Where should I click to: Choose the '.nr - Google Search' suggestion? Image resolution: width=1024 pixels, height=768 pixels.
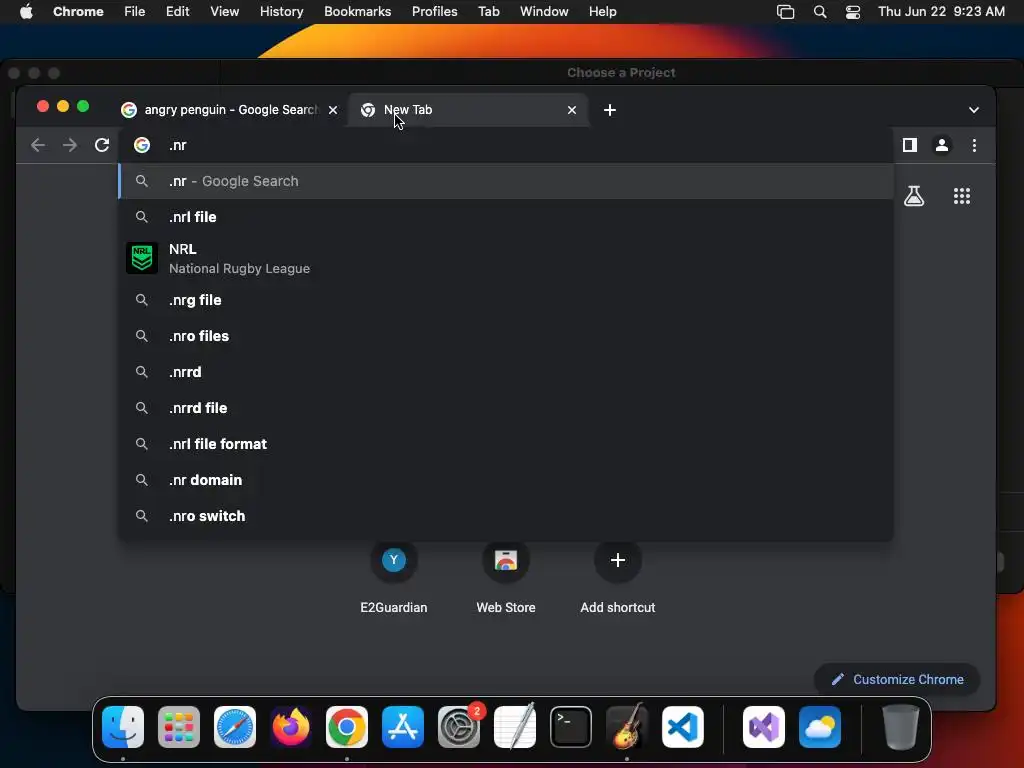[505, 181]
